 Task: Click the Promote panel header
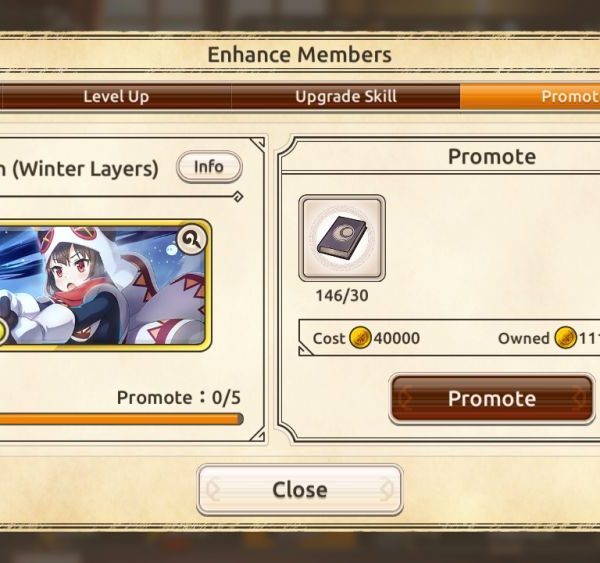(492, 157)
